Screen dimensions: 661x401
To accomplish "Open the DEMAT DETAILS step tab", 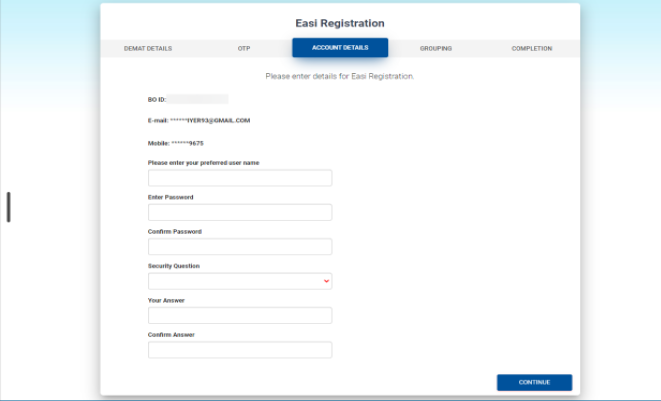I will tap(148, 48).
